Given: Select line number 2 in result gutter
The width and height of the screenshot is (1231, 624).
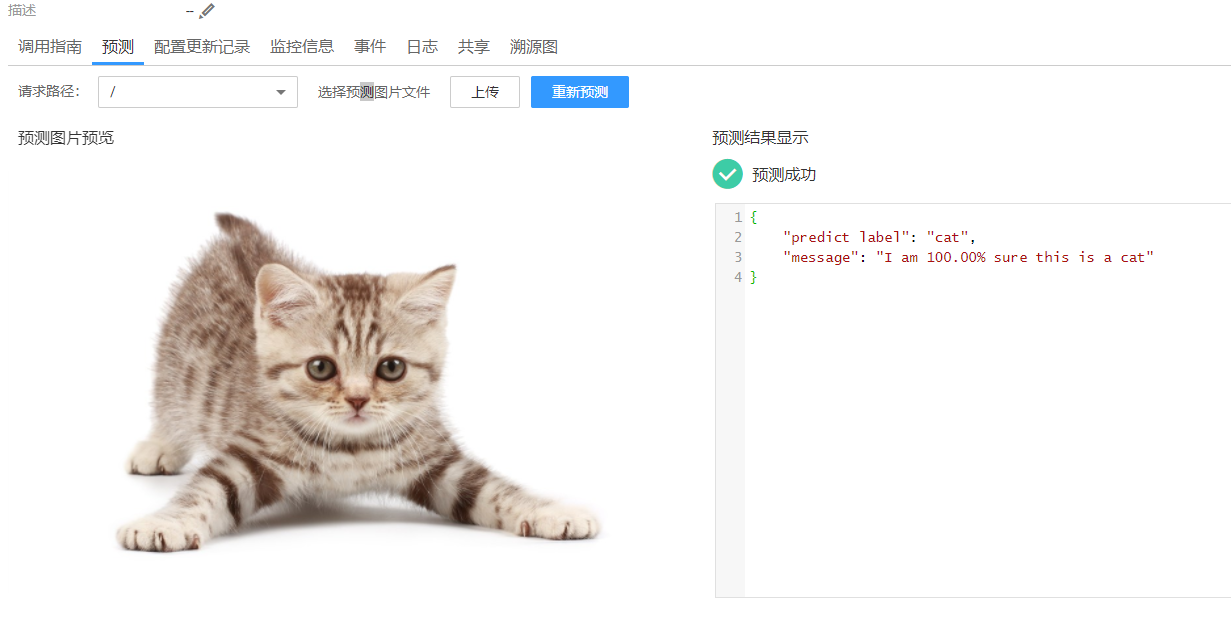Looking at the screenshot, I should tap(738, 237).
